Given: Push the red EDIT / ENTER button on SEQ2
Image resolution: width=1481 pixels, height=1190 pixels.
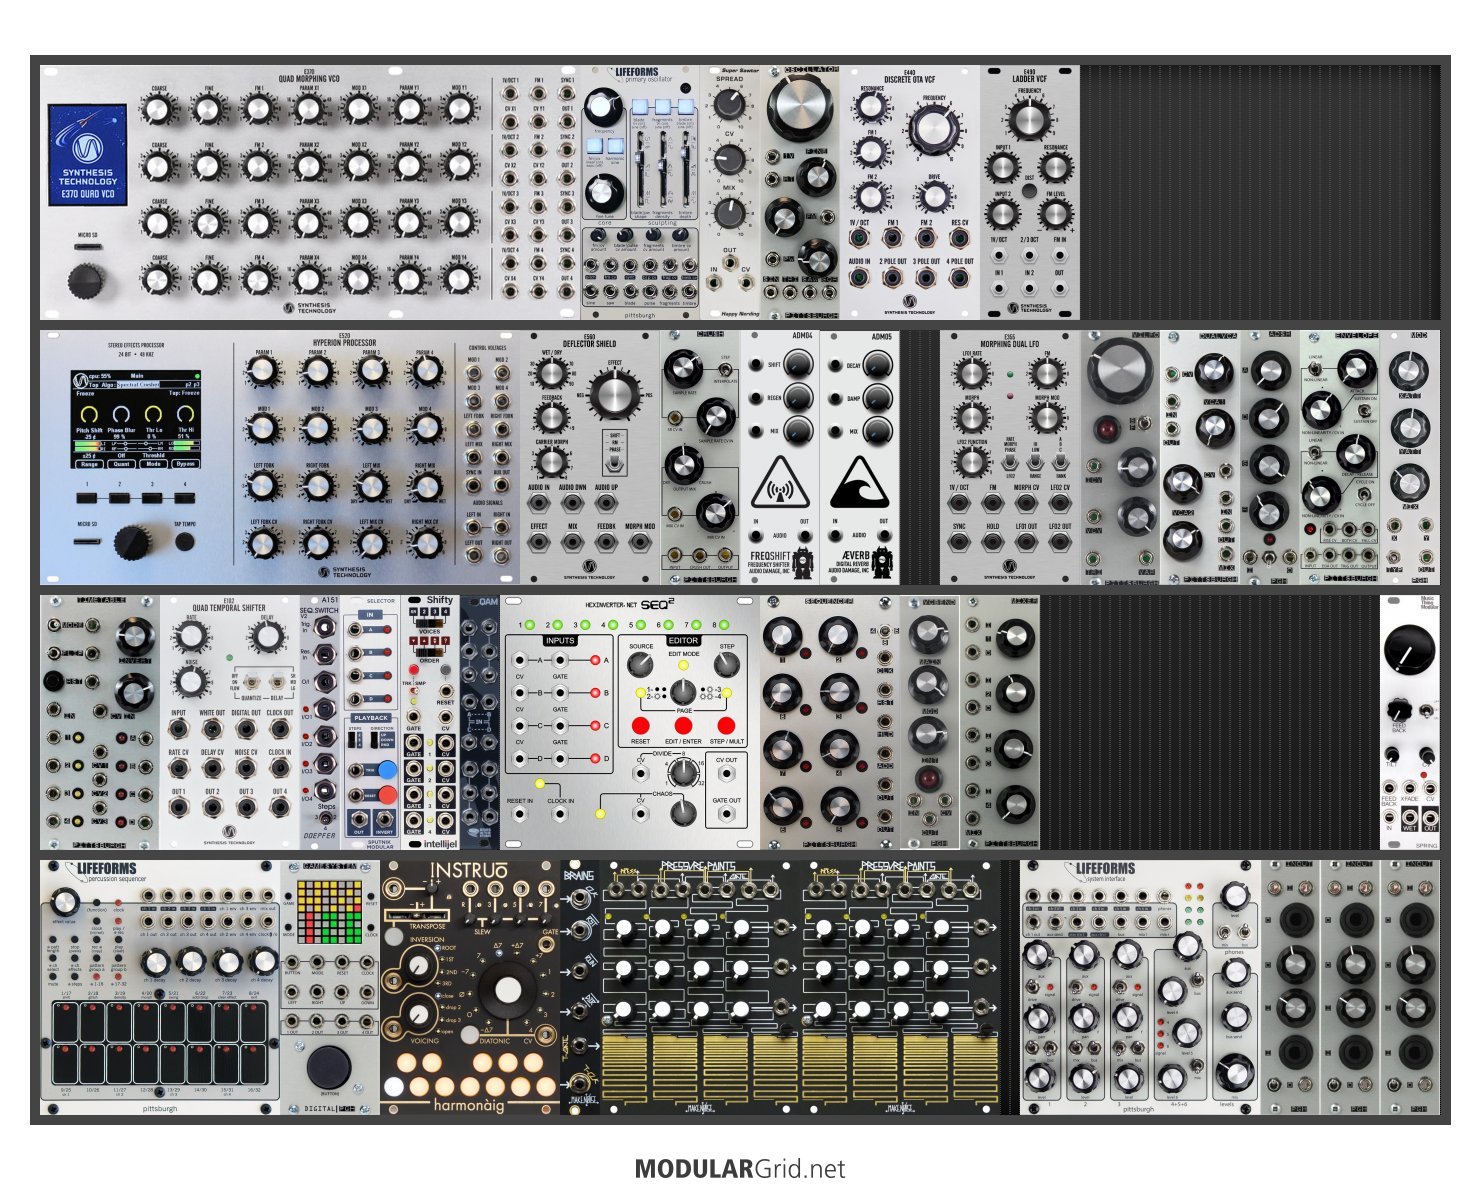Looking at the screenshot, I should [683, 725].
